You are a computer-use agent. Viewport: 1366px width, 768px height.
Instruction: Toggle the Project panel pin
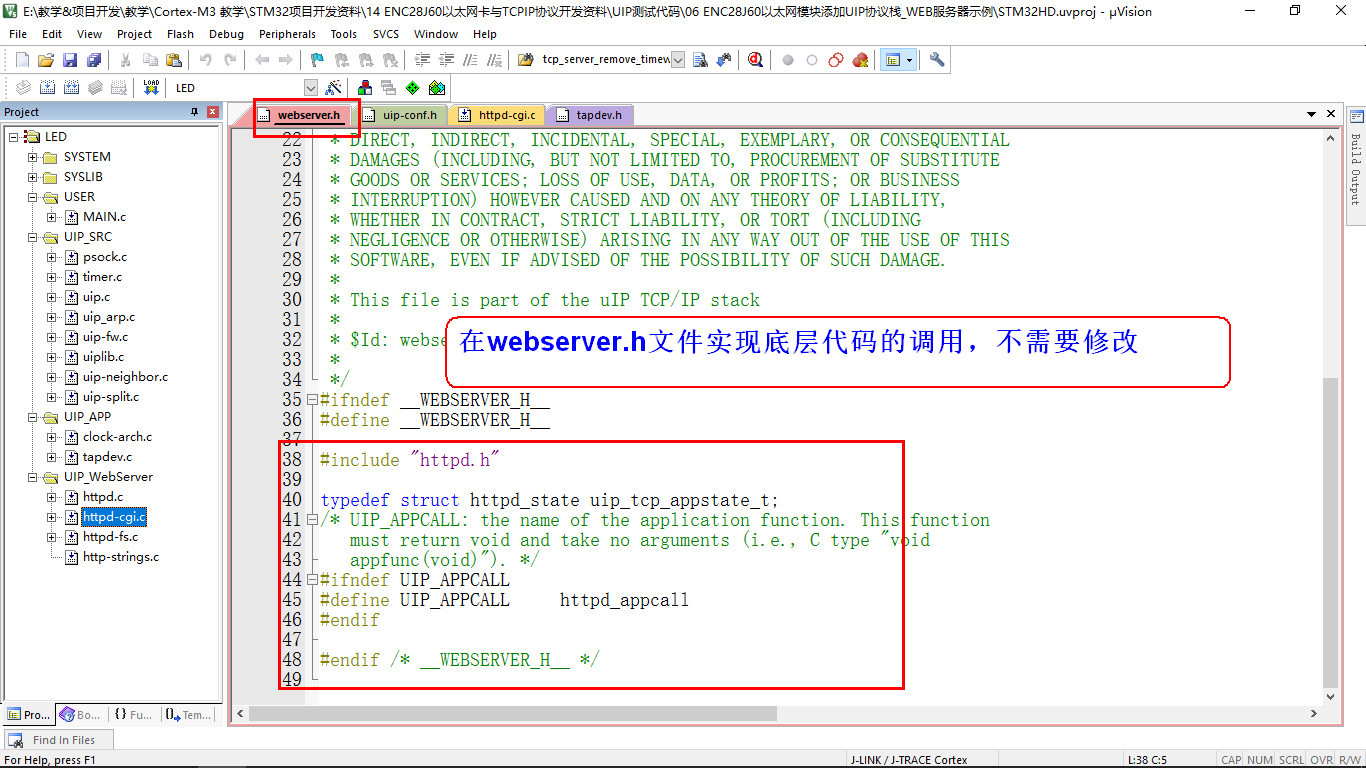coord(195,112)
